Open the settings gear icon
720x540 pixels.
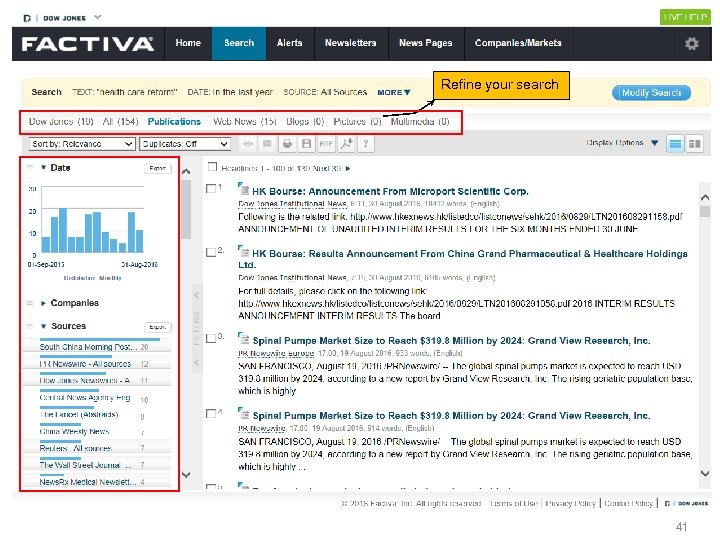point(692,44)
